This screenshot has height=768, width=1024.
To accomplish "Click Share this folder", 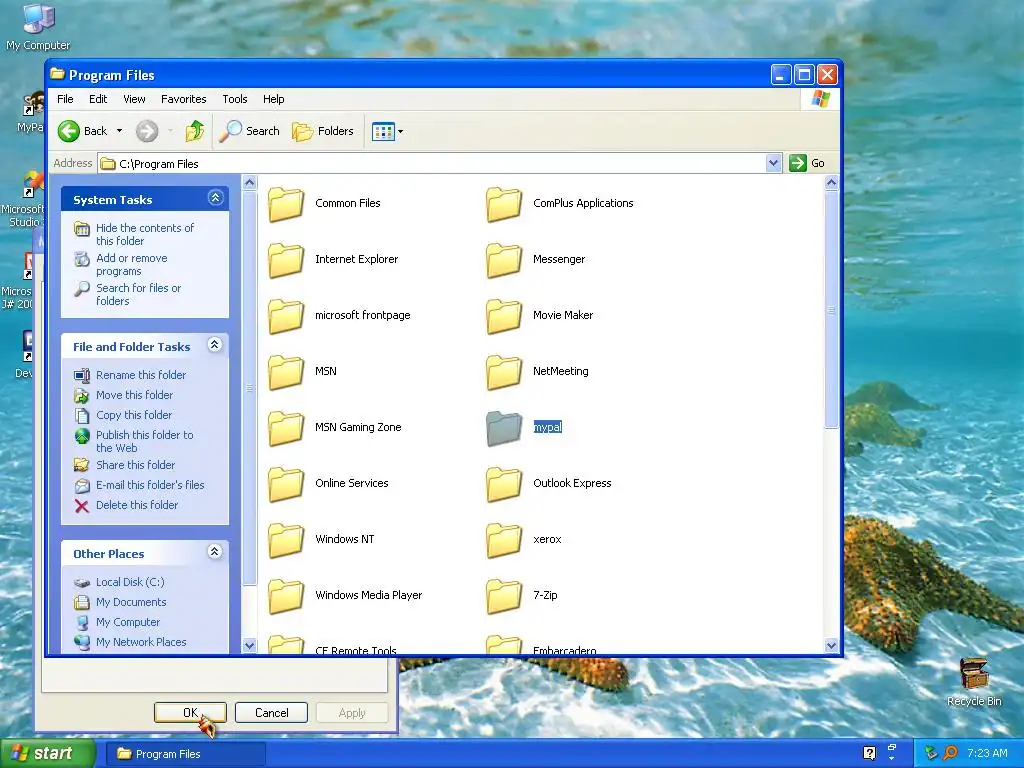I will pyautogui.click(x=136, y=465).
